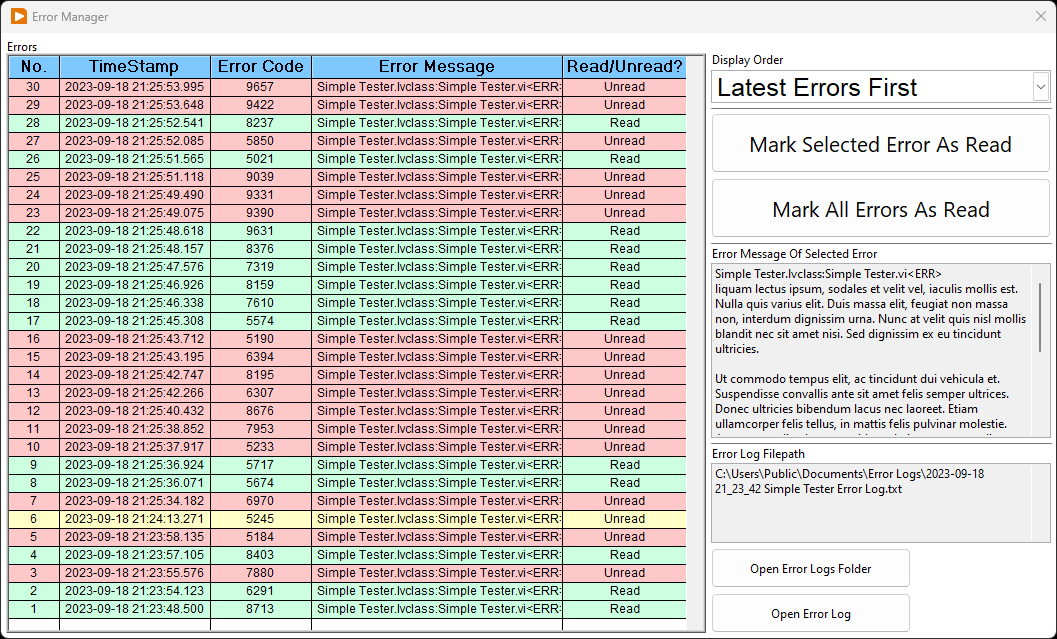Click timestamp 2023-09-18 21:25:36.071

(x=134, y=483)
